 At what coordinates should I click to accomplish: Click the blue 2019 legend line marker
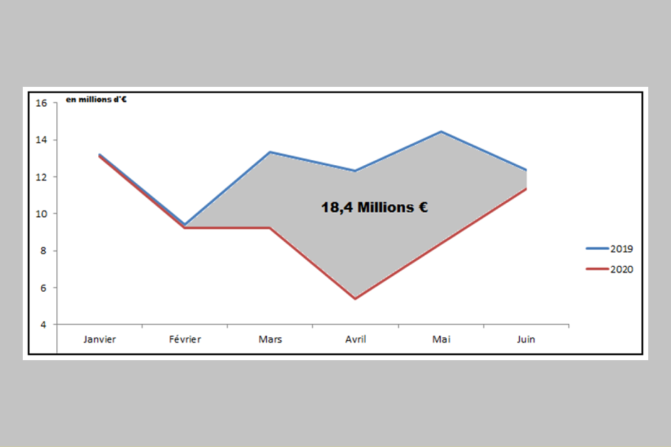pyautogui.click(x=596, y=248)
